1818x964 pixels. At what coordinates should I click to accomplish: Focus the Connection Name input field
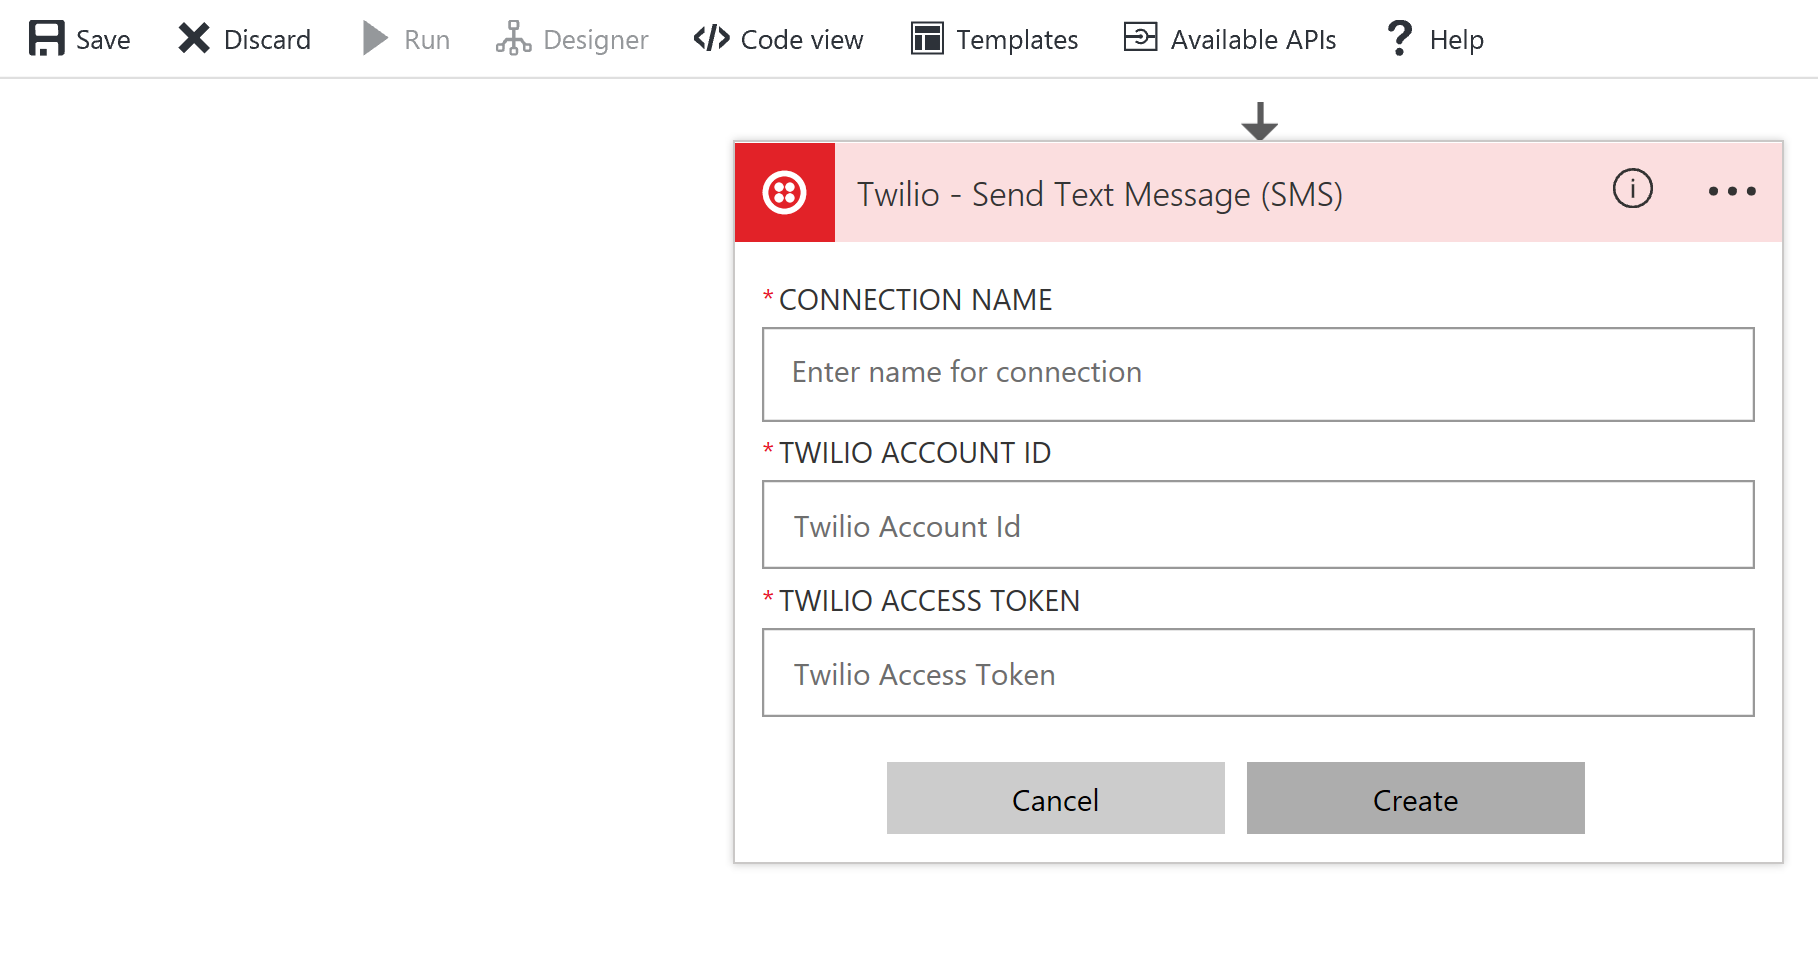[1258, 374]
